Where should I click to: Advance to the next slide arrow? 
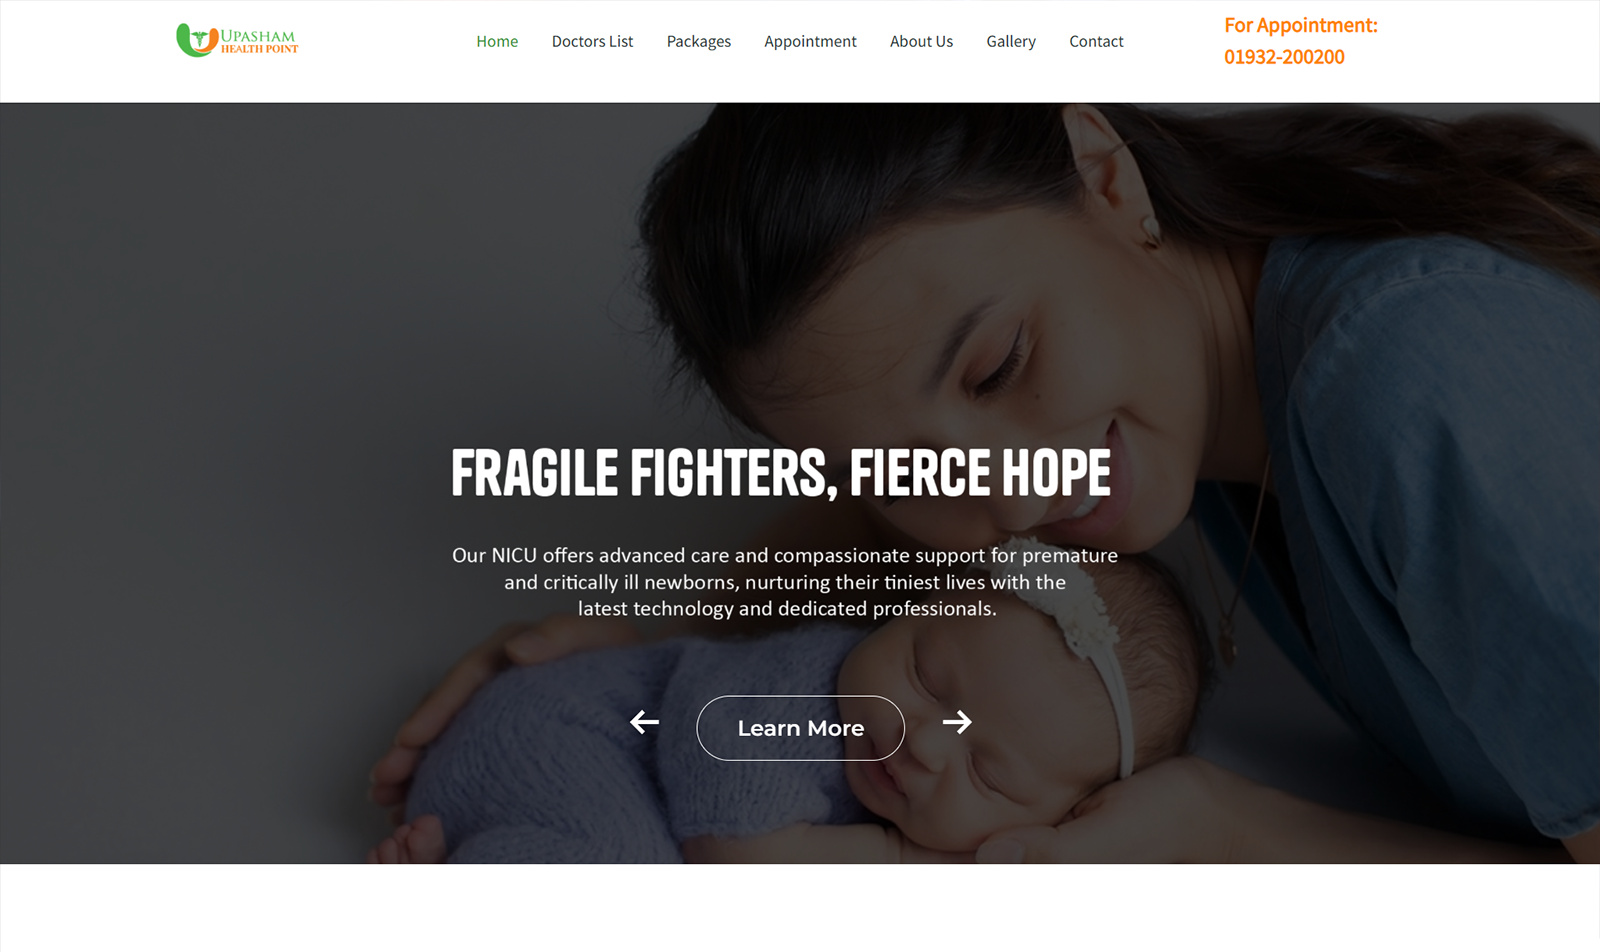pyautogui.click(x=957, y=722)
